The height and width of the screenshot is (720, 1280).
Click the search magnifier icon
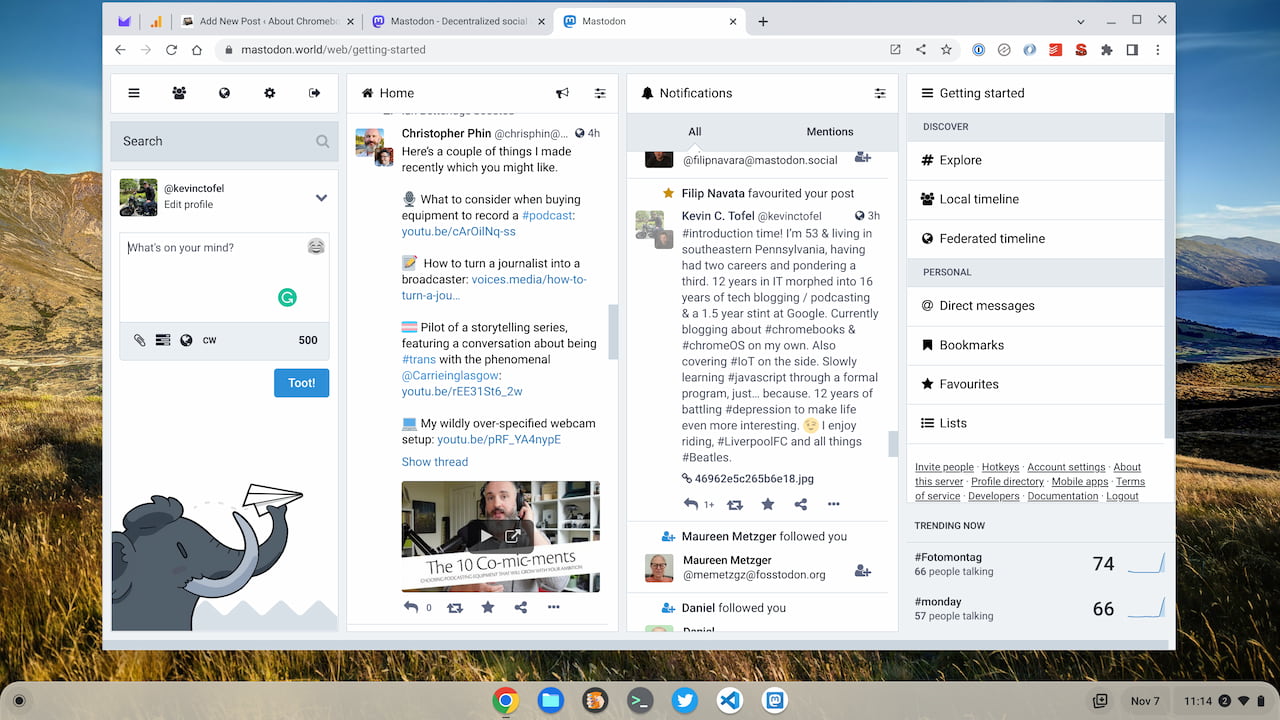point(322,141)
